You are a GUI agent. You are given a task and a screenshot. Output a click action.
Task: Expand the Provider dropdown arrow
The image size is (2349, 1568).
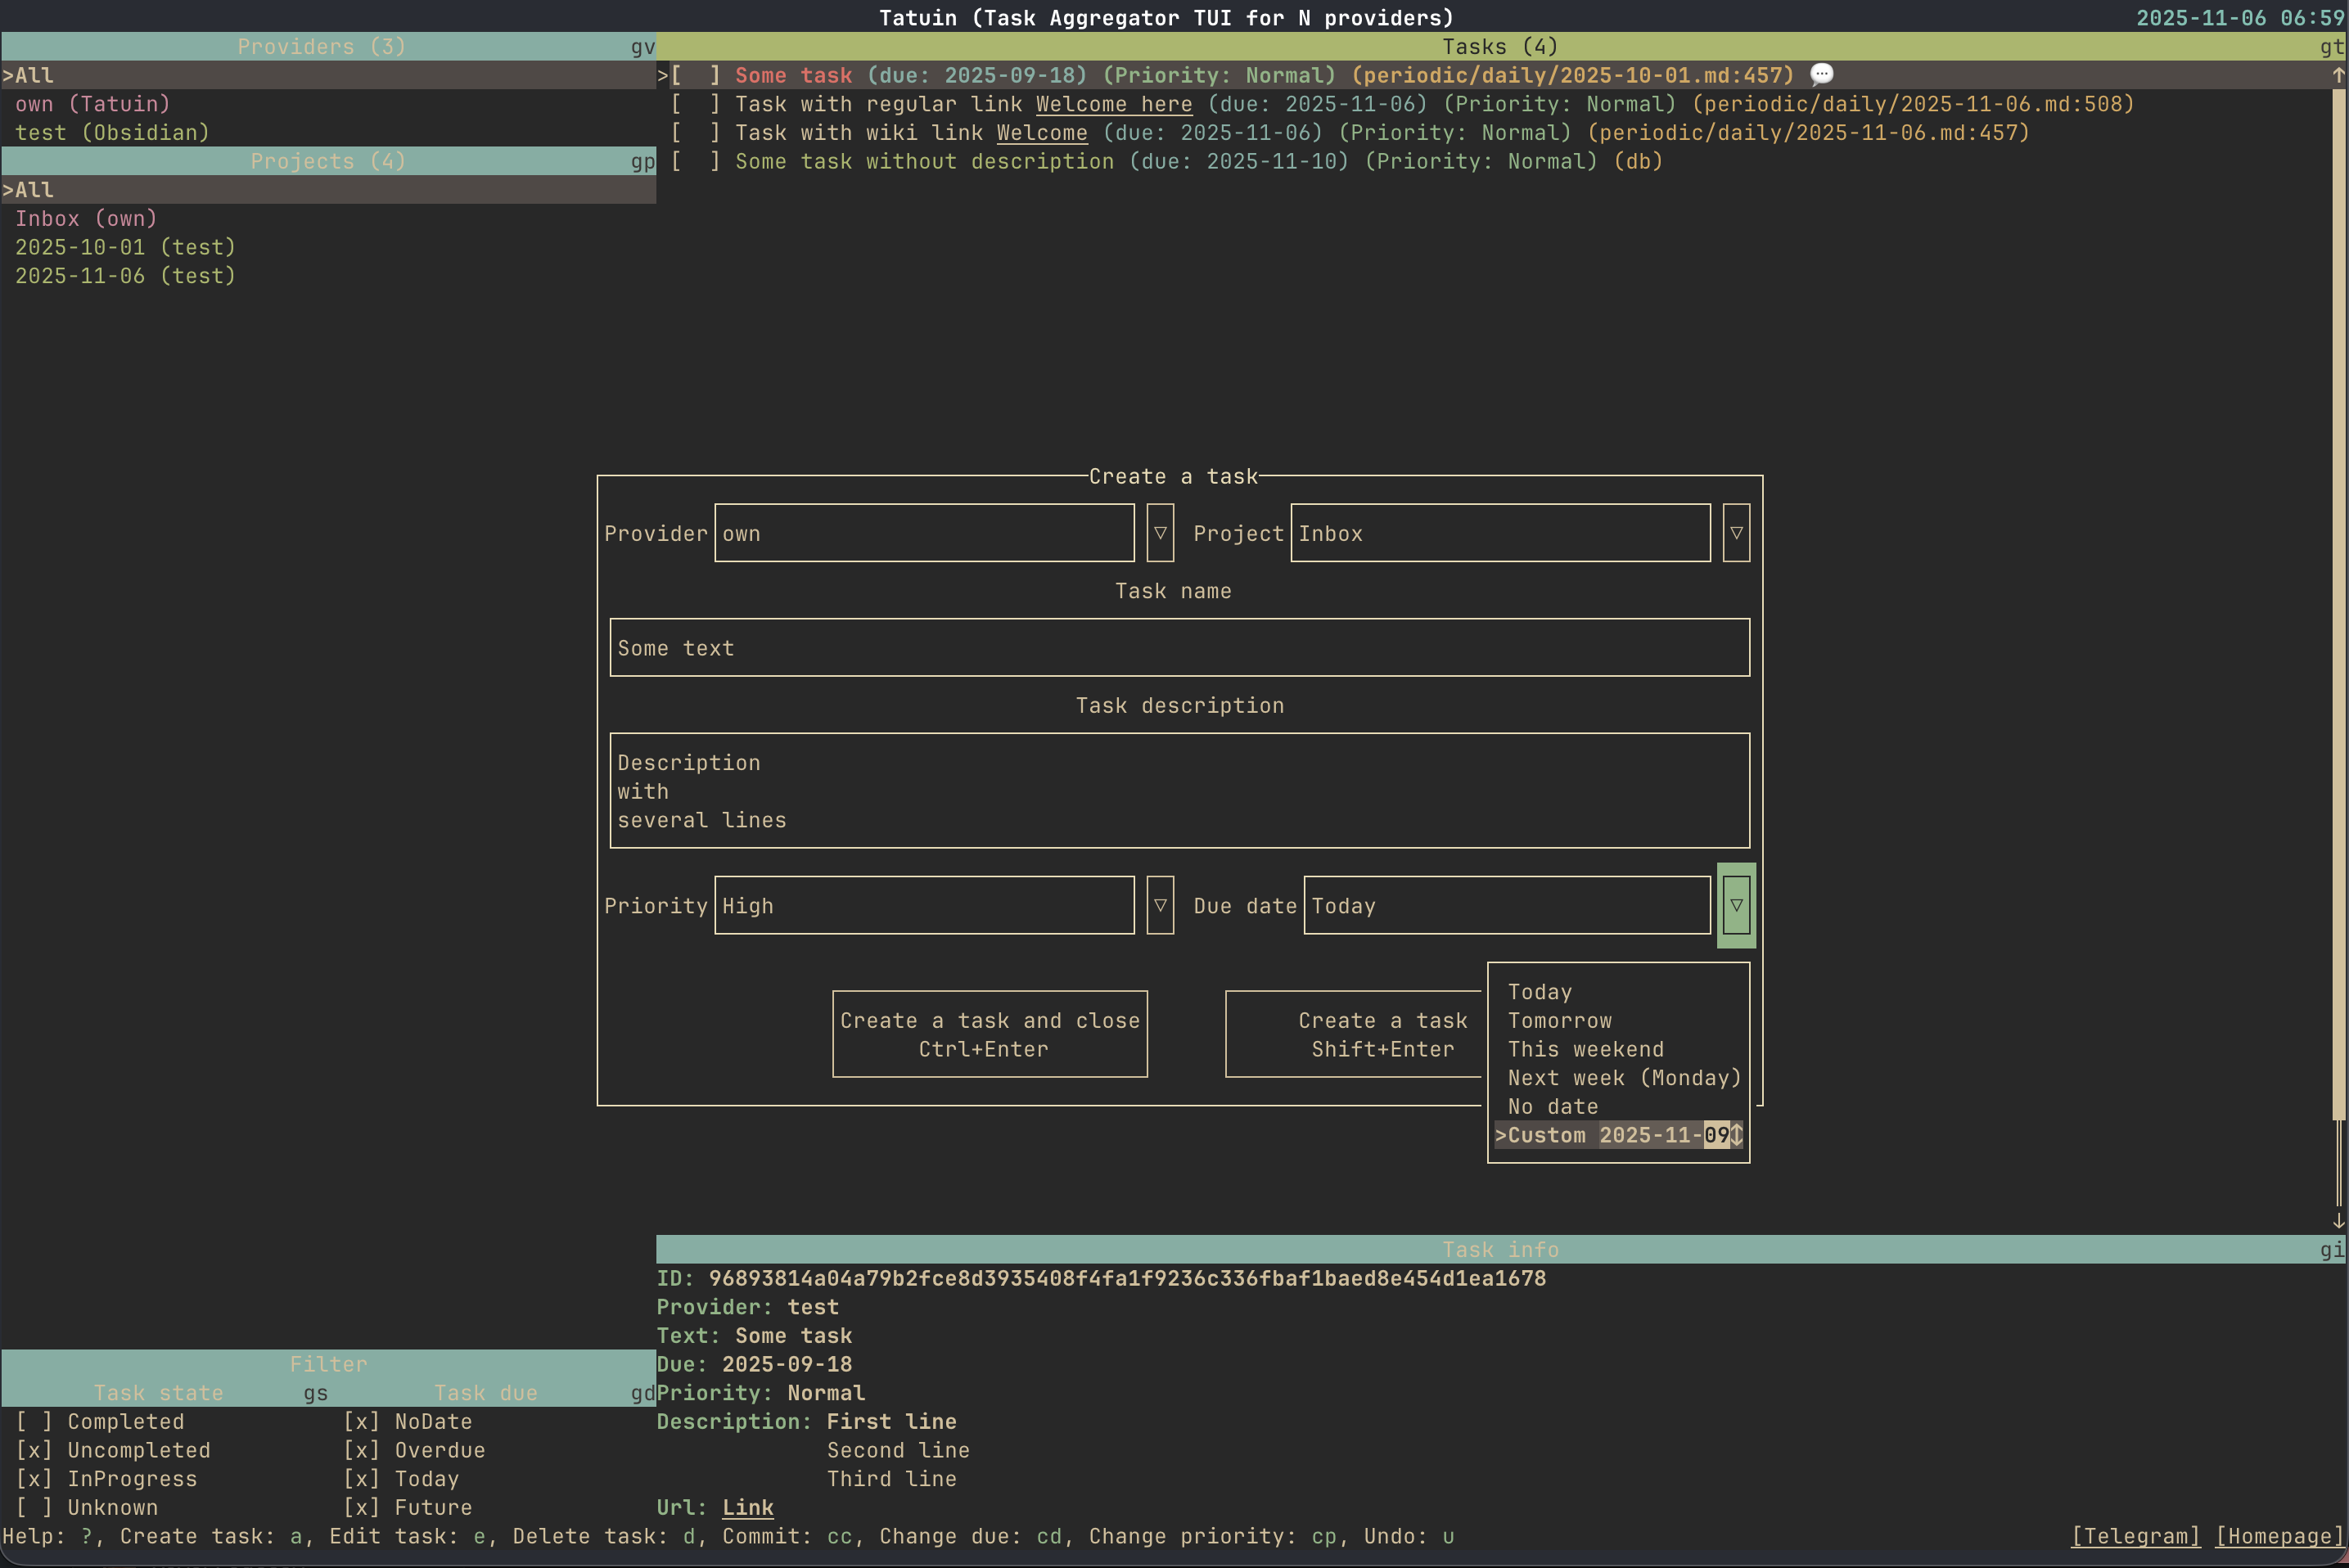(1160, 533)
